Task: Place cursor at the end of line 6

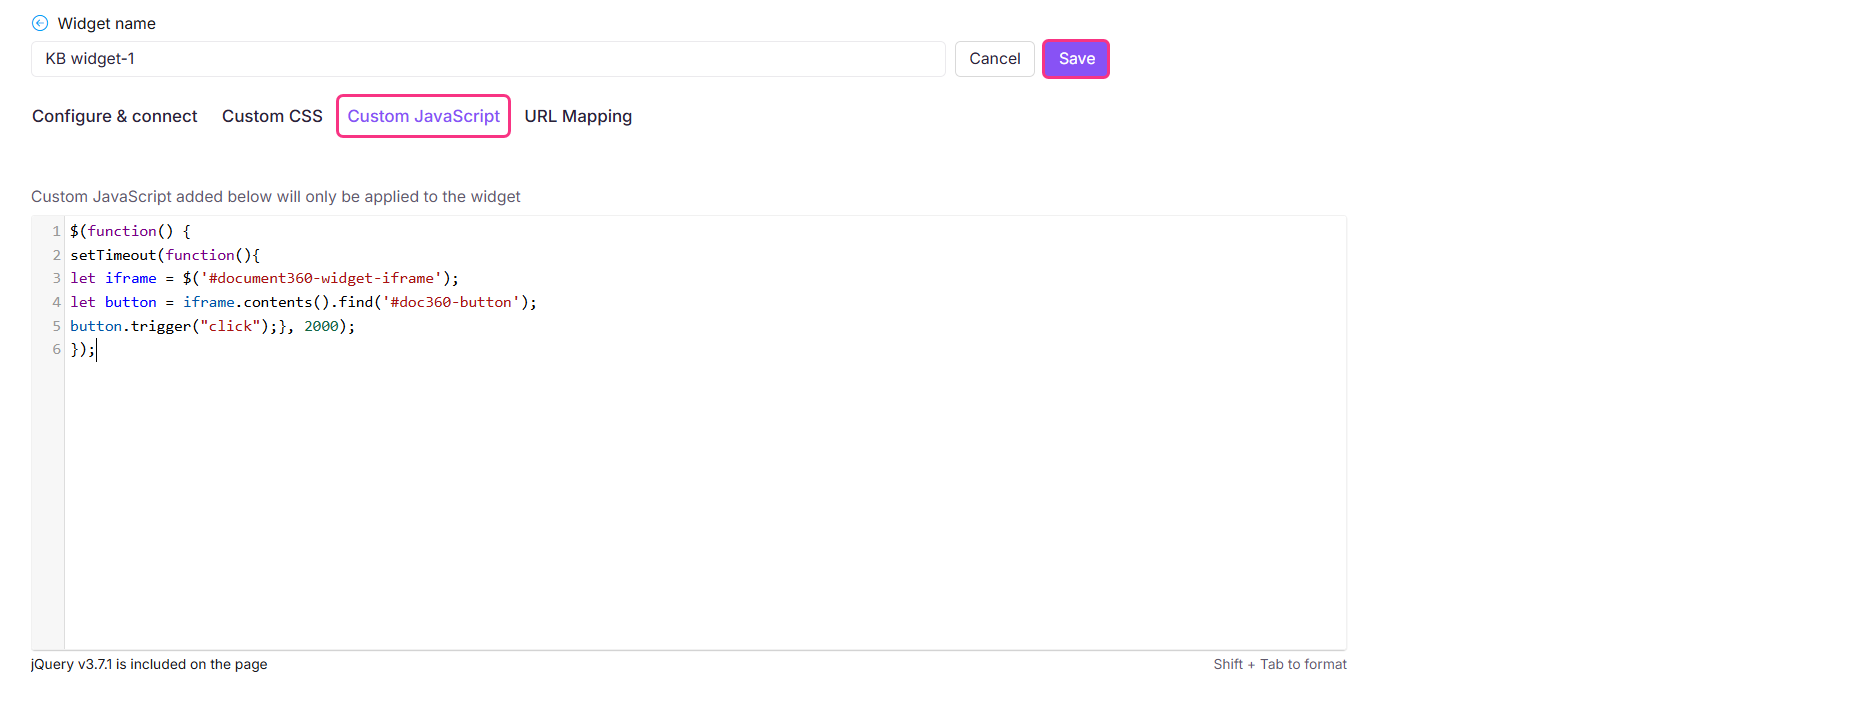Action: [96, 350]
